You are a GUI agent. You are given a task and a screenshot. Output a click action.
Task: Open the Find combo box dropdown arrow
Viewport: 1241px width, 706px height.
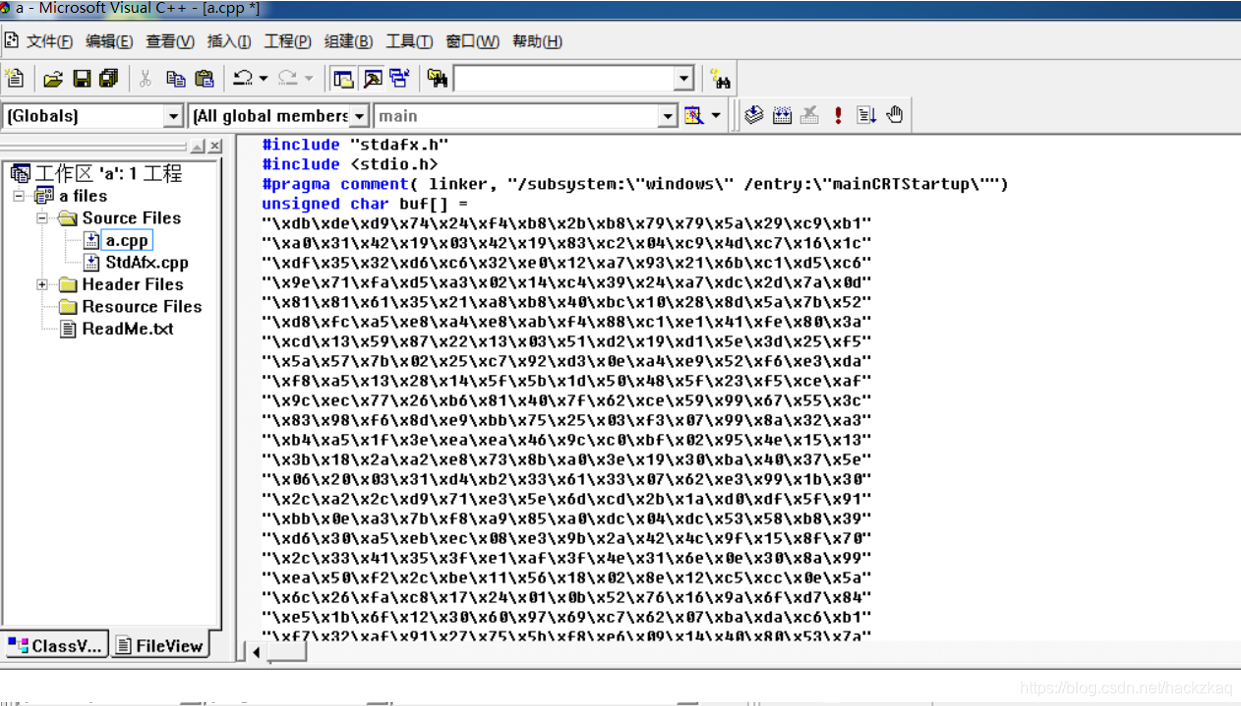point(684,79)
